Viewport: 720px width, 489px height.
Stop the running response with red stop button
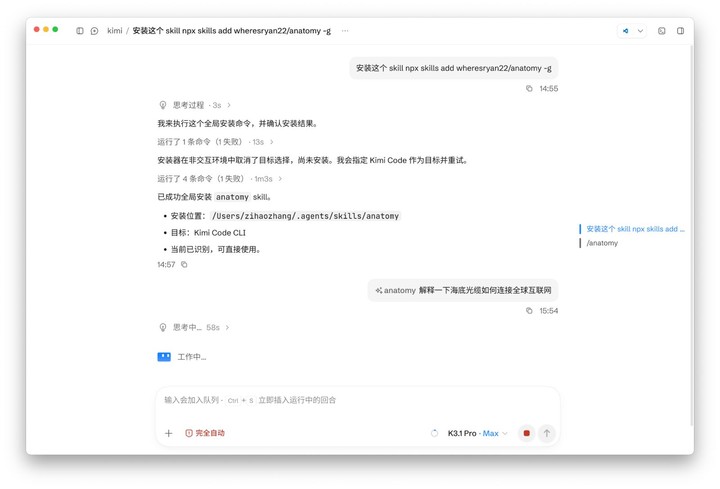(x=527, y=433)
